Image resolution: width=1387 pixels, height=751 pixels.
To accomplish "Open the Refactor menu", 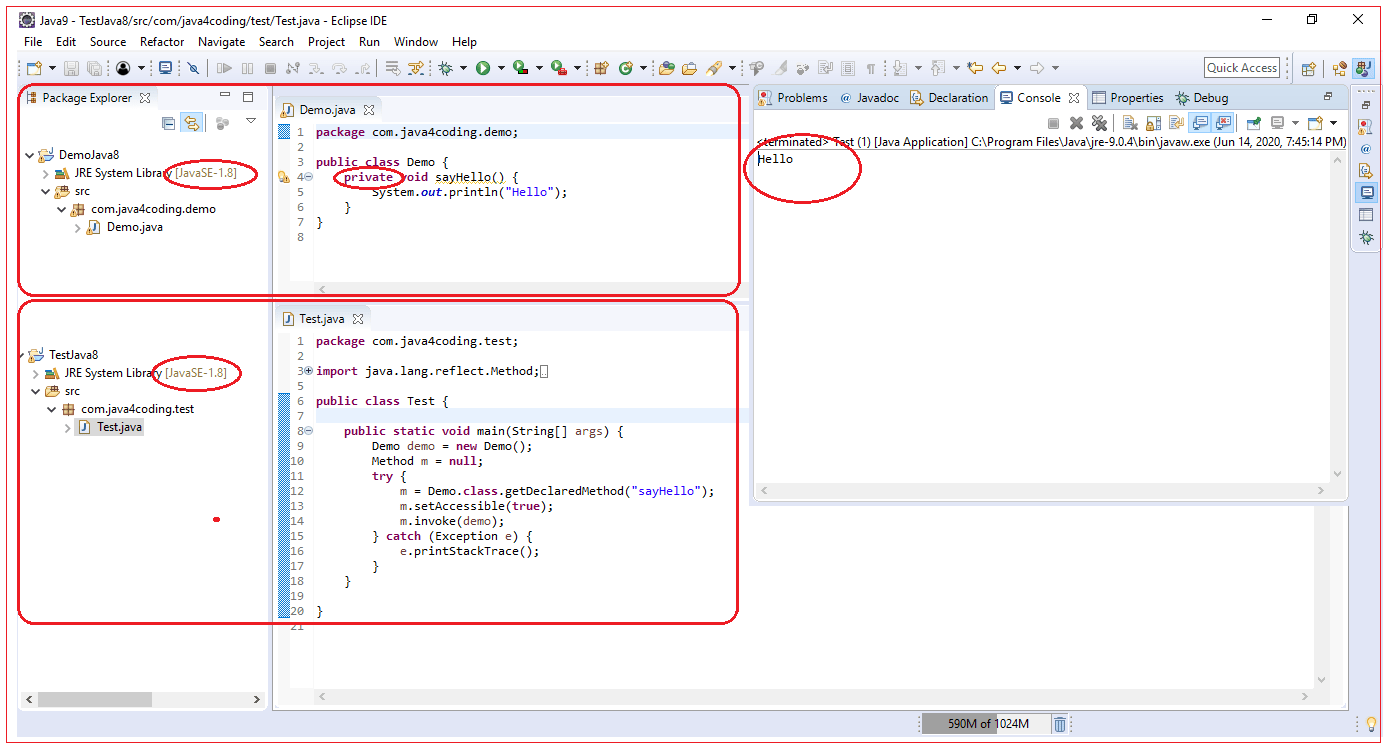I will 160,41.
